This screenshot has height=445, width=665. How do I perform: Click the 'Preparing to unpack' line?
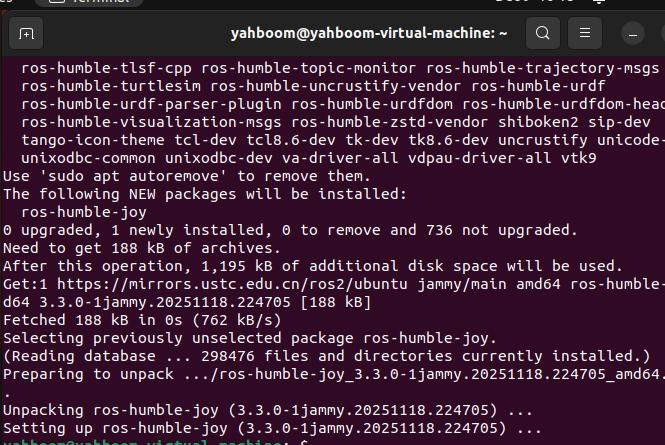[334, 374]
